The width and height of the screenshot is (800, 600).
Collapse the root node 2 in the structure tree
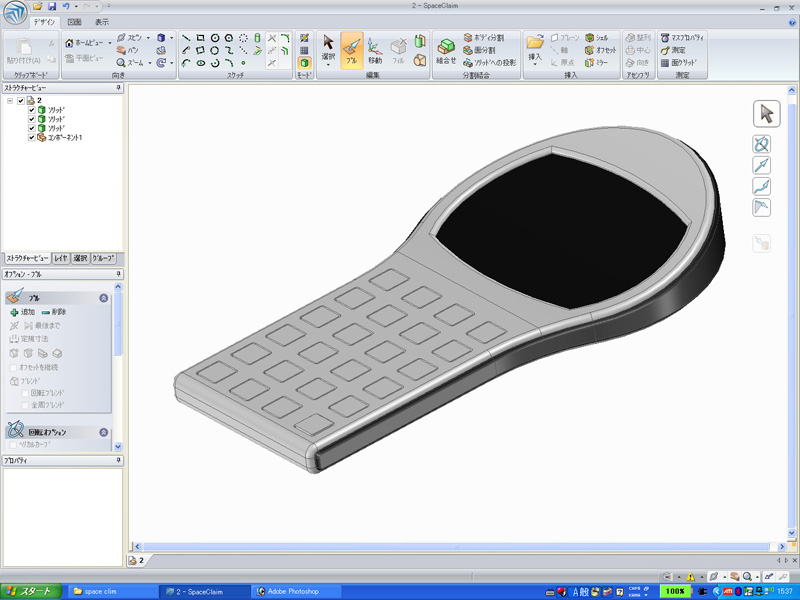(9, 101)
